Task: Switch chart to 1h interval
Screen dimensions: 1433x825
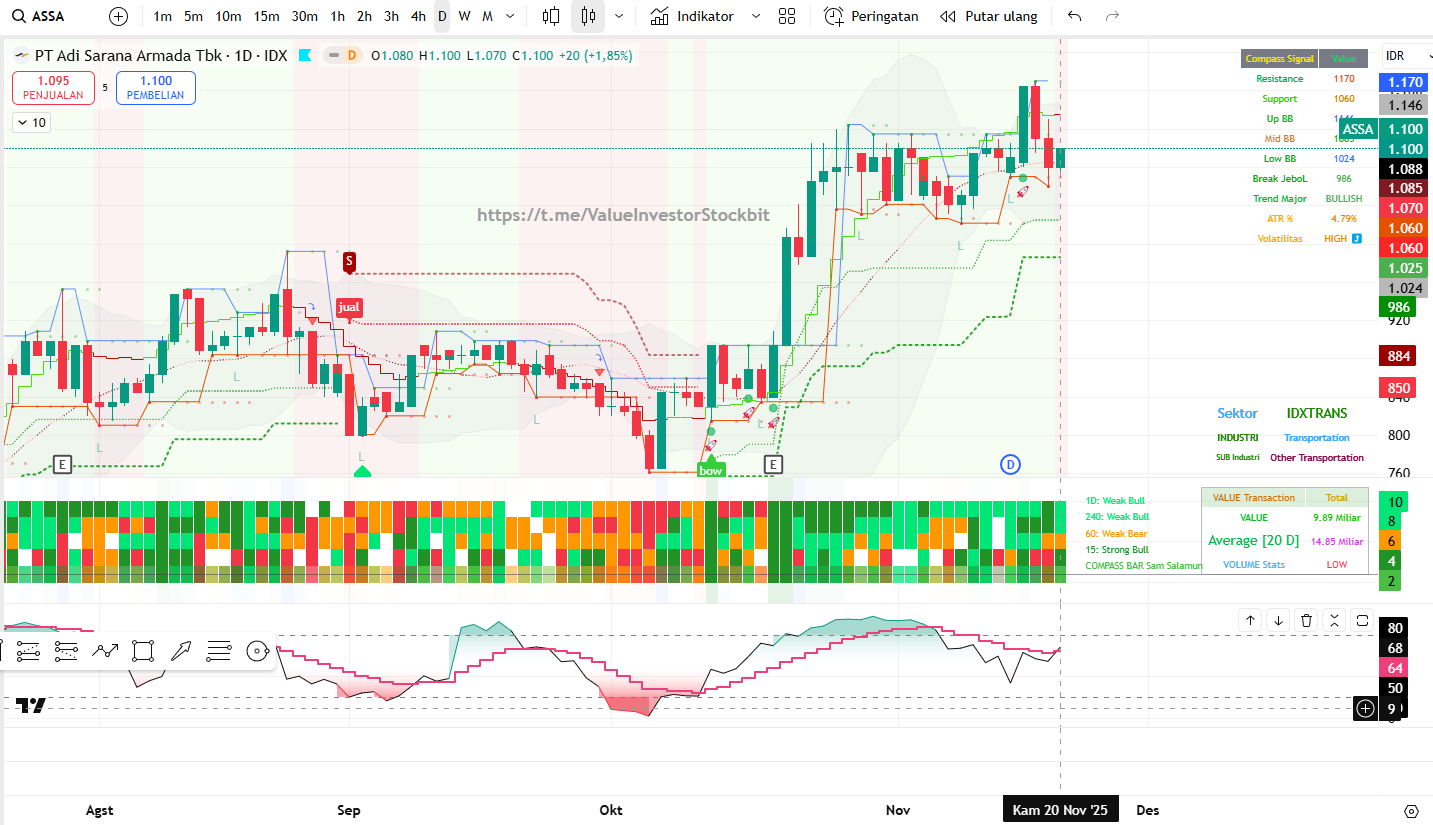Action: pos(338,16)
